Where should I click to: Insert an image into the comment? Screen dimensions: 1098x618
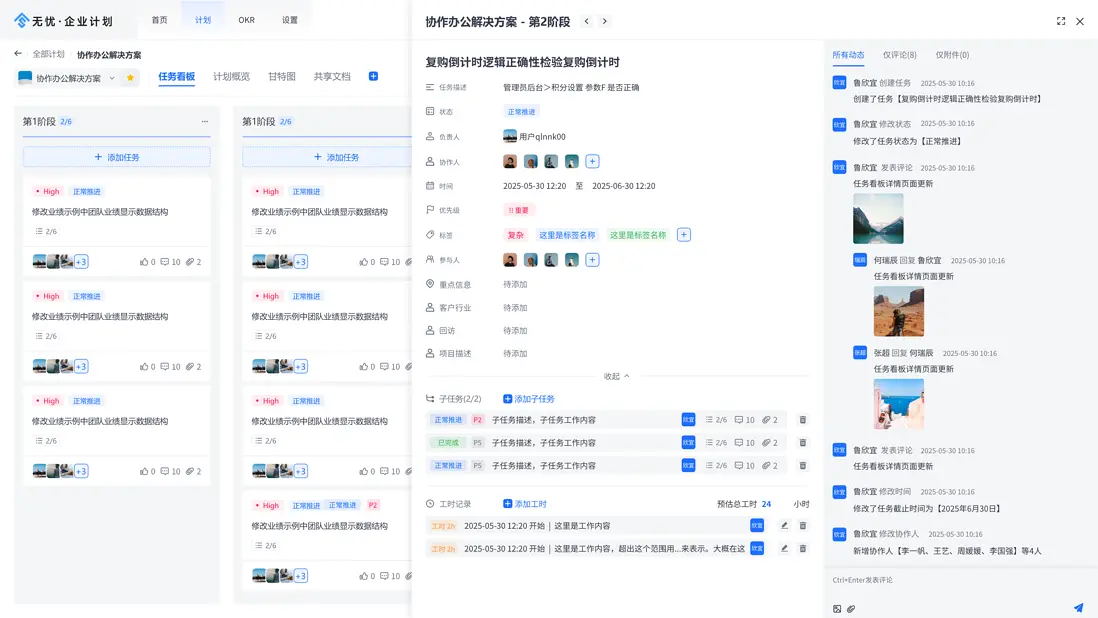[x=837, y=609]
